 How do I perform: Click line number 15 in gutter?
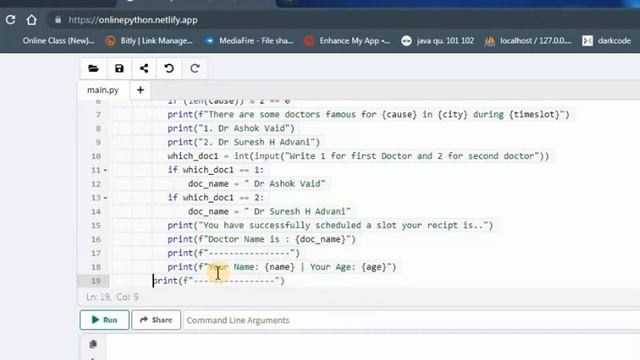(x=96, y=226)
